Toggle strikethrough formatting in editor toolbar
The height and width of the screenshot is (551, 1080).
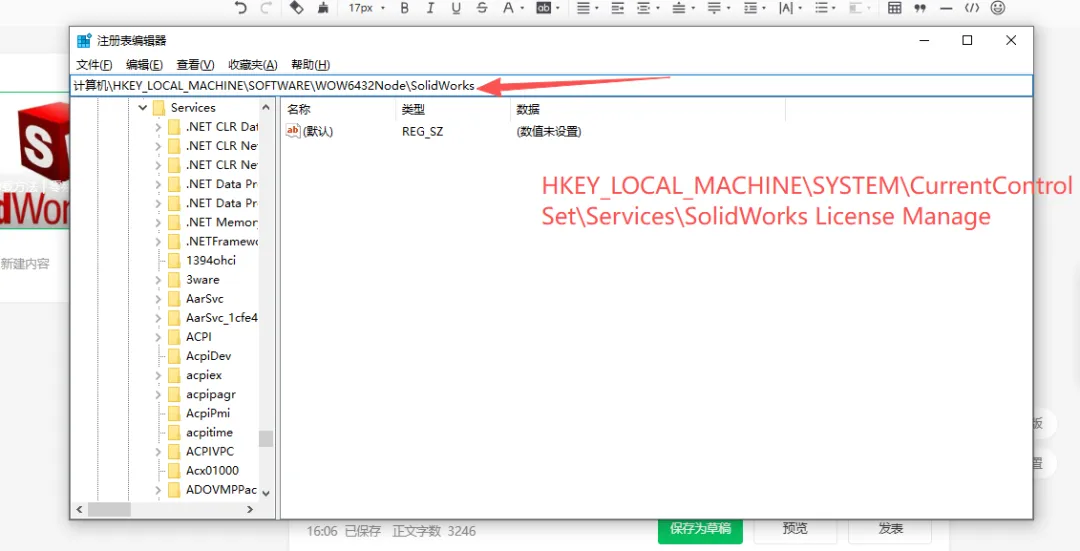click(482, 8)
